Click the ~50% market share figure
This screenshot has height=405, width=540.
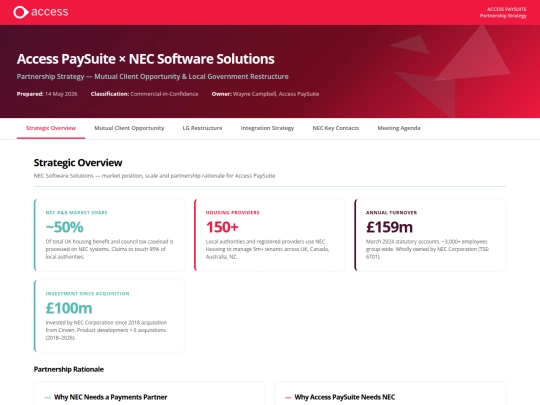point(64,227)
